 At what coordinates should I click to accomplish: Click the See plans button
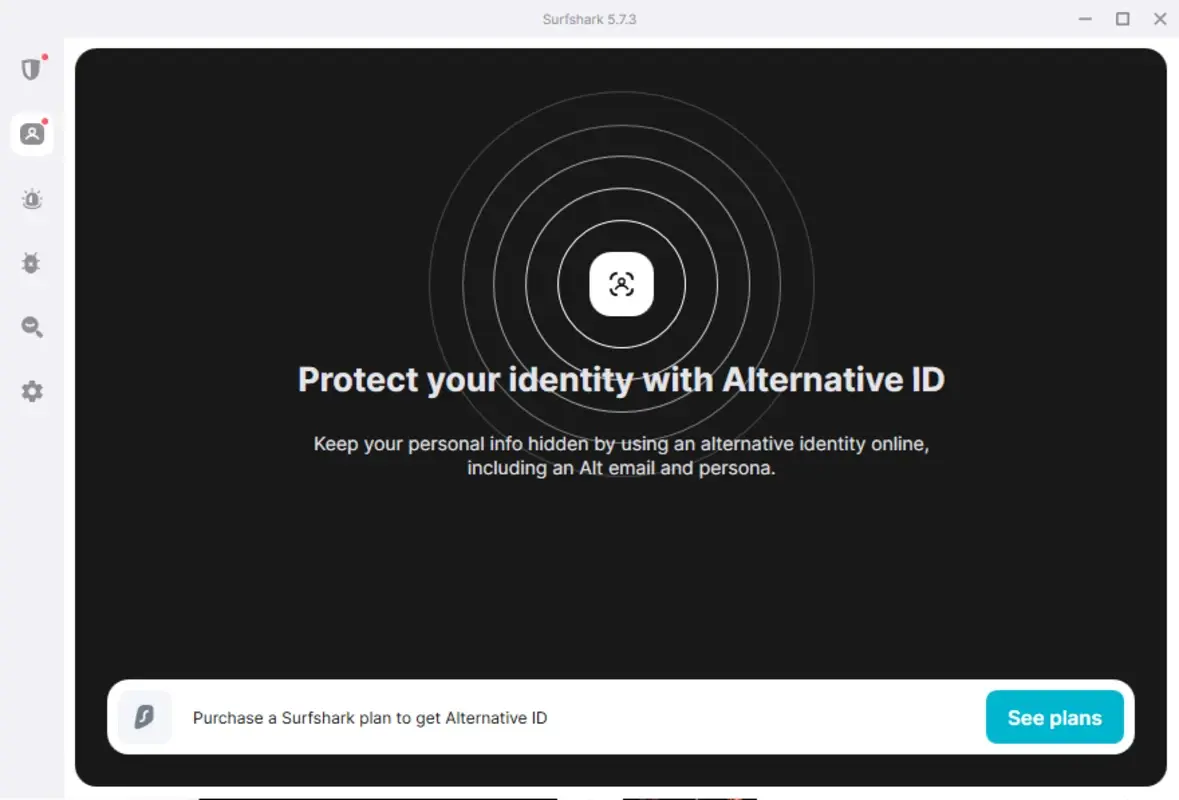[x=1054, y=717]
